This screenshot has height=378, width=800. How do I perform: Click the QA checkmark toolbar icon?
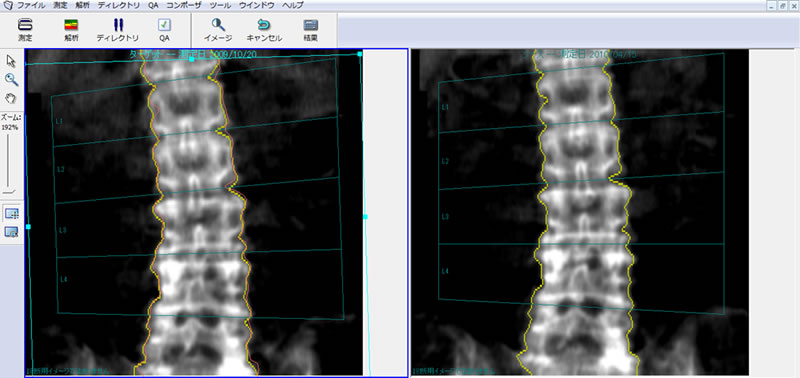point(164,24)
